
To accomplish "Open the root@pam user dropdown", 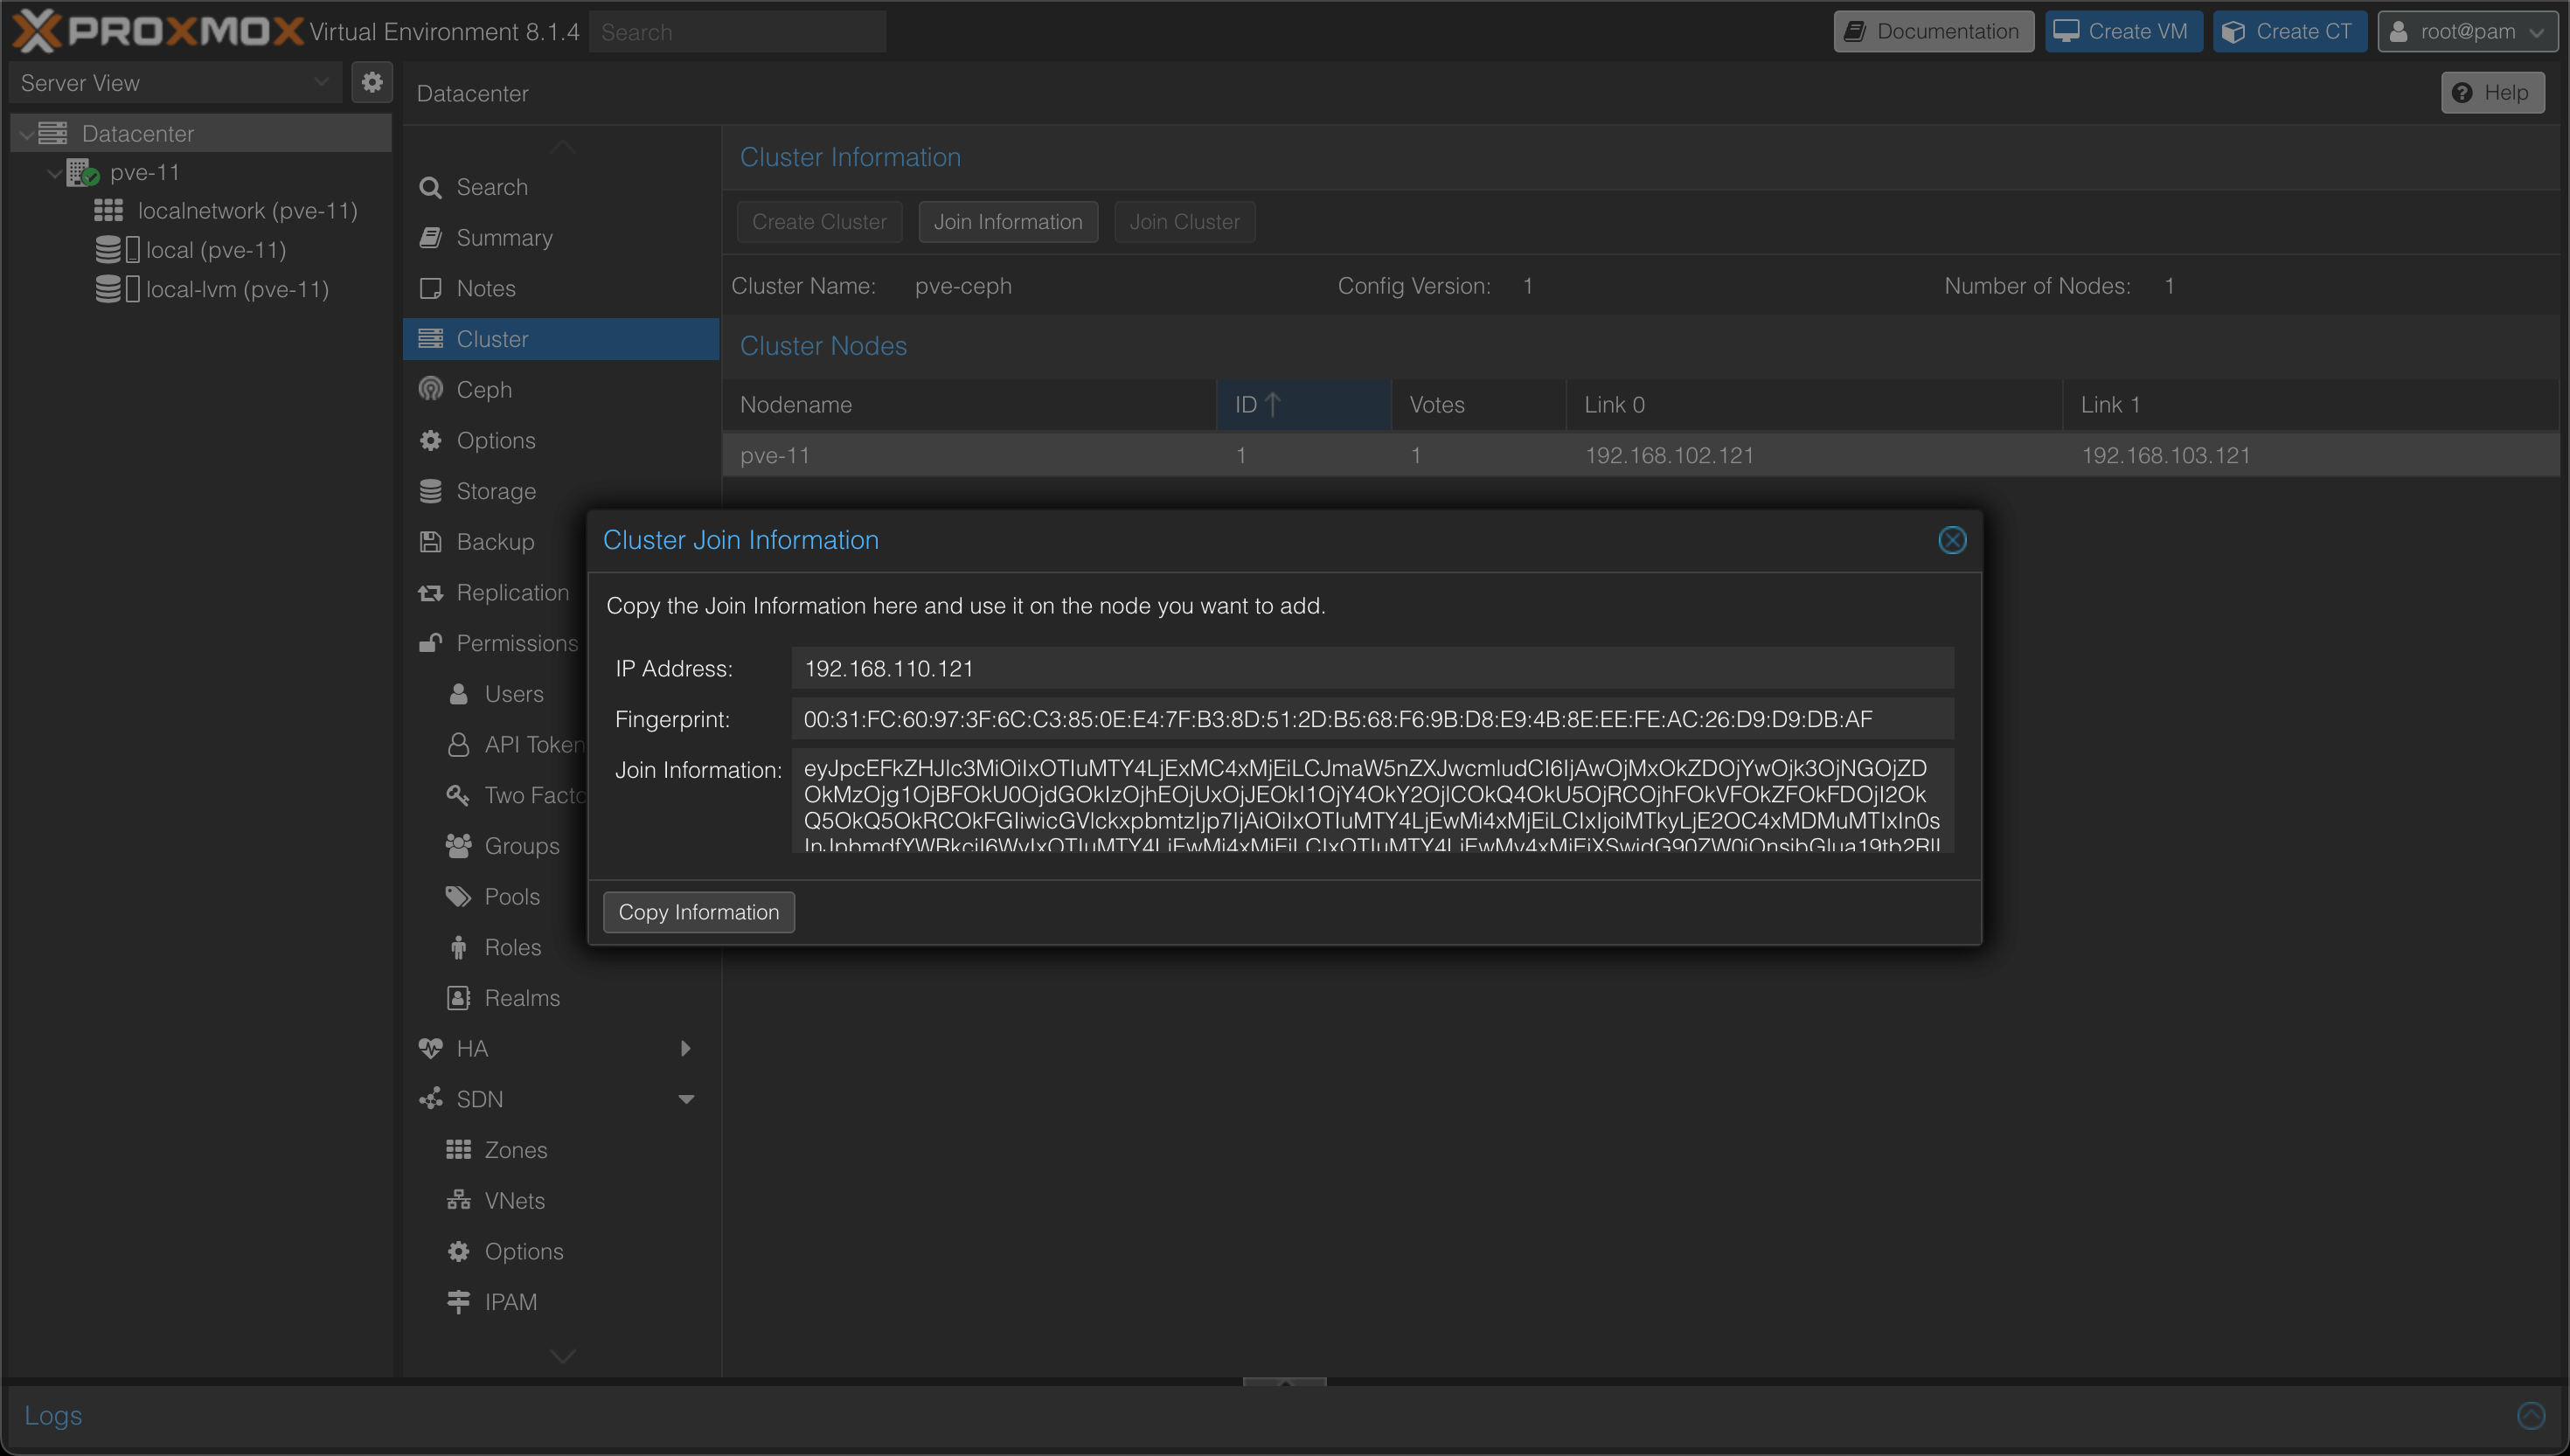I will click(x=2467, y=31).
